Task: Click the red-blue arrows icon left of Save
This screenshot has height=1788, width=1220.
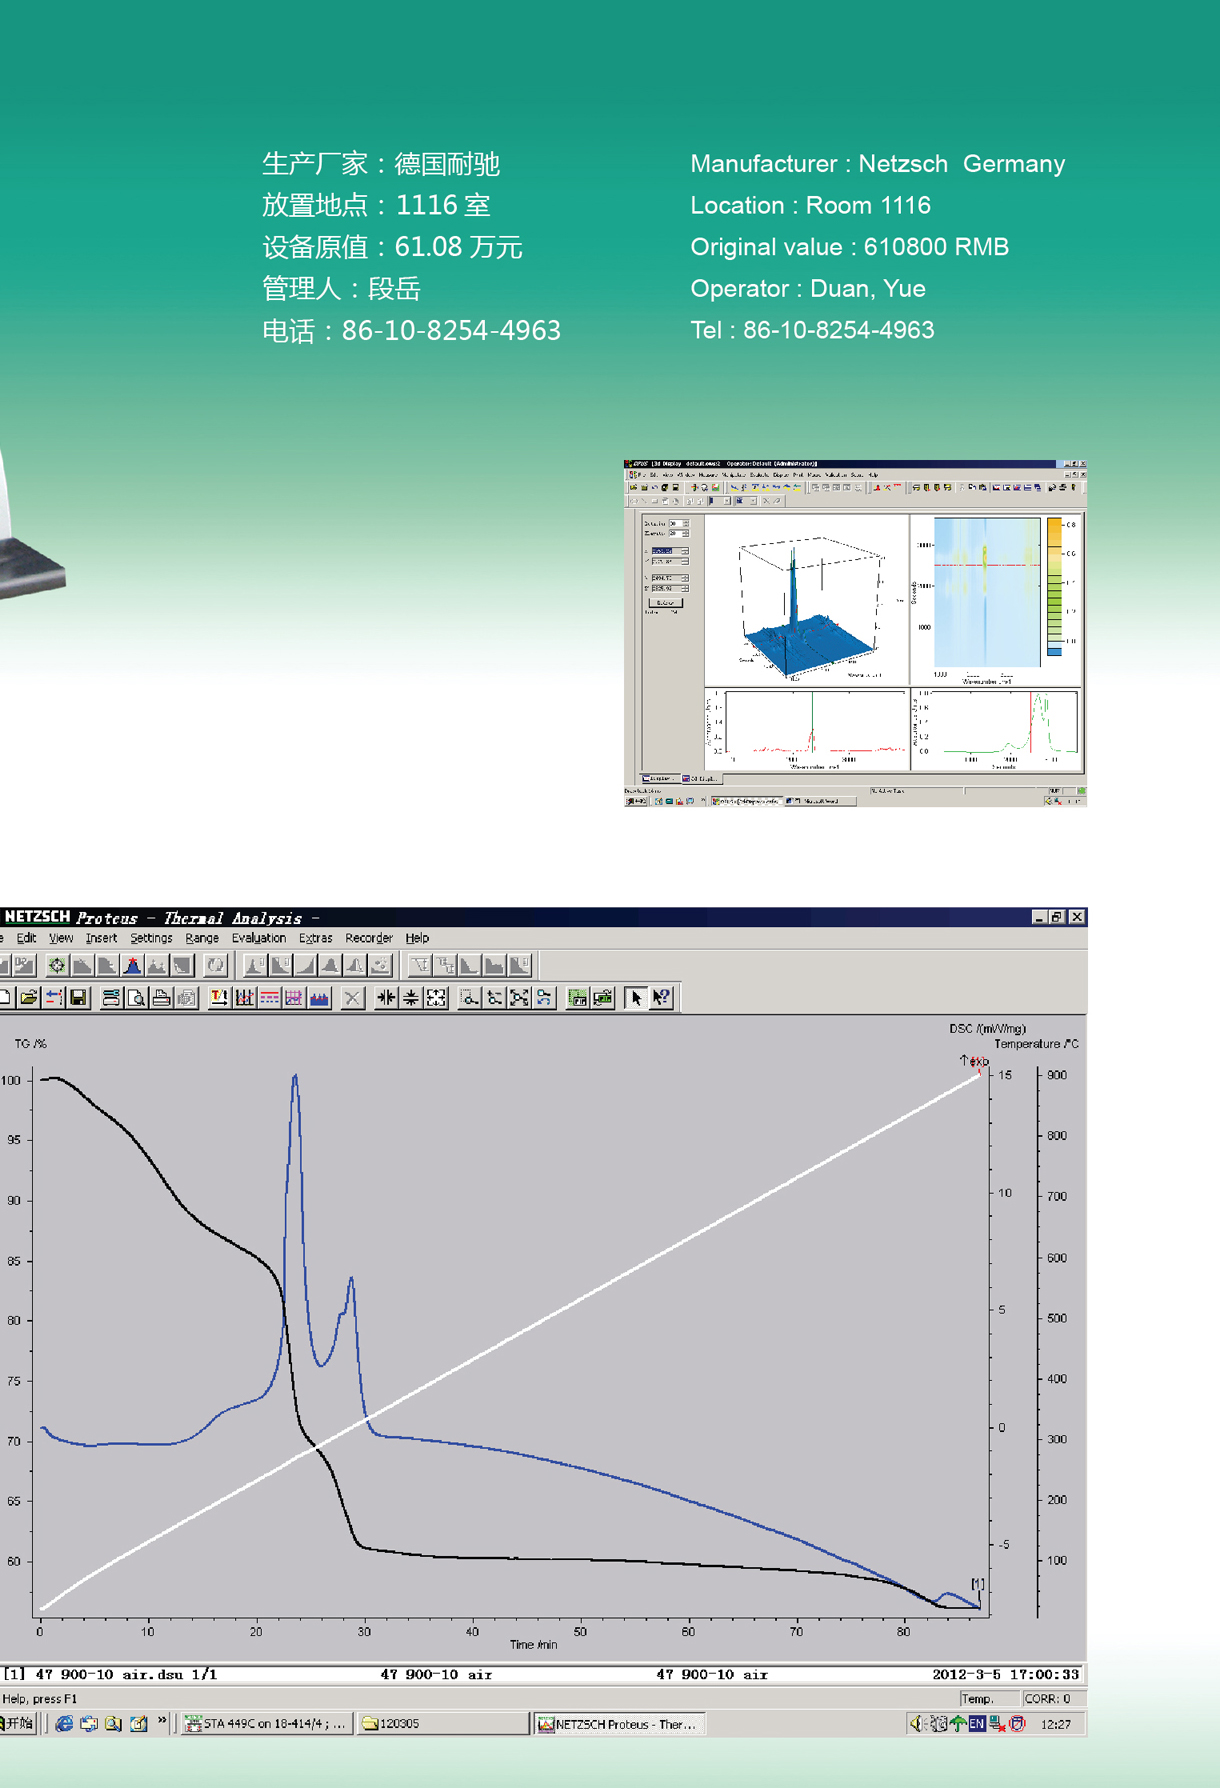Action: click(x=54, y=997)
